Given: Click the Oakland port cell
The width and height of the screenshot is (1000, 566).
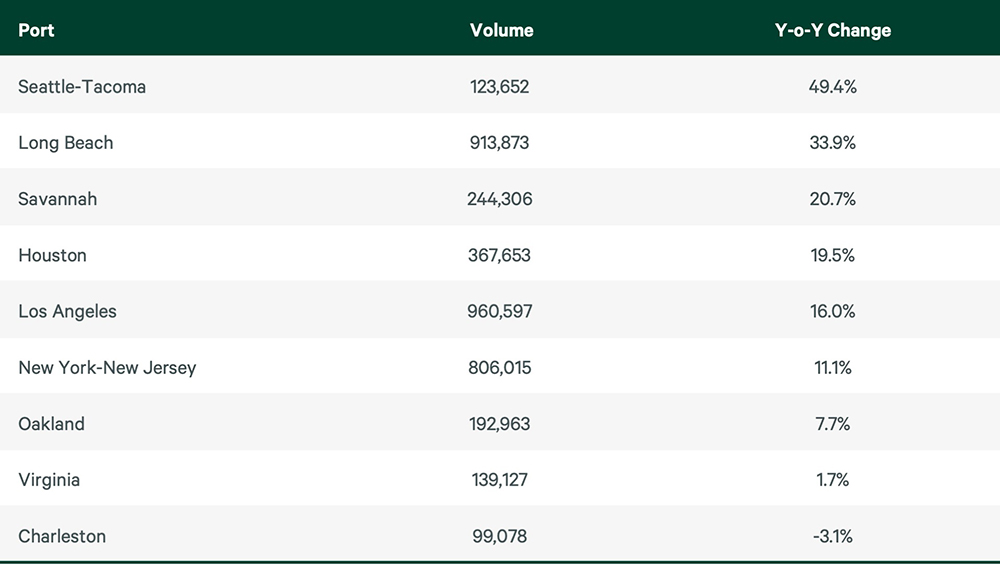Looking at the screenshot, I should click(51, 424).
